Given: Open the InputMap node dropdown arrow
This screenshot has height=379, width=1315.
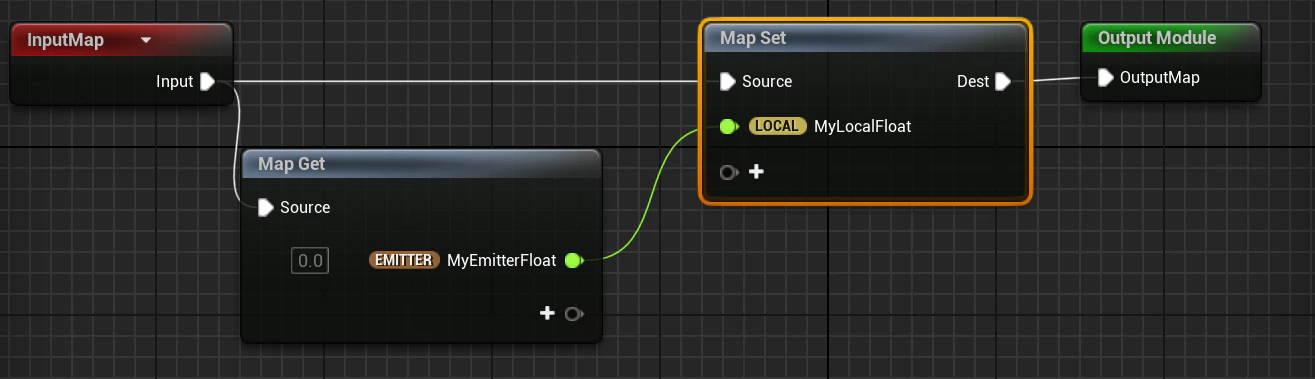Looking at the screenshot, I should tap(146, 41).
